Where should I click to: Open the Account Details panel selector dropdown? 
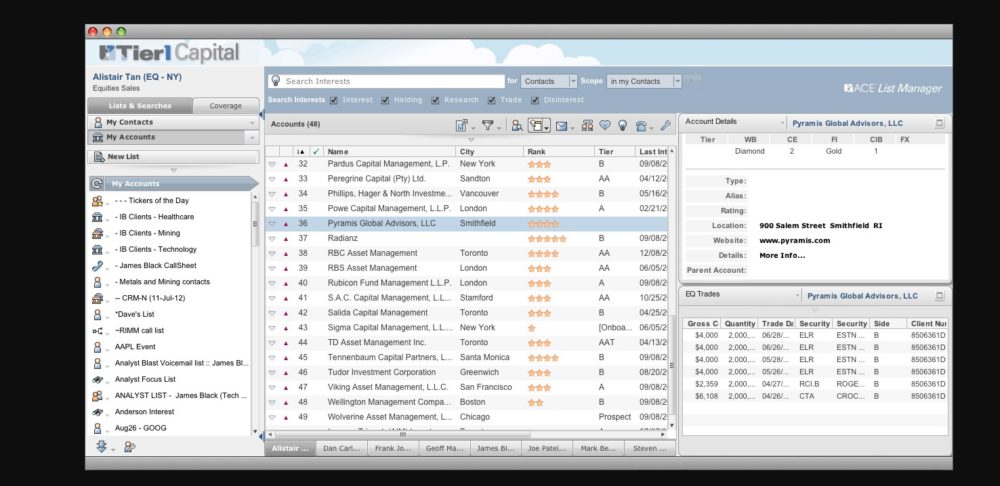(x=783, y=123)
